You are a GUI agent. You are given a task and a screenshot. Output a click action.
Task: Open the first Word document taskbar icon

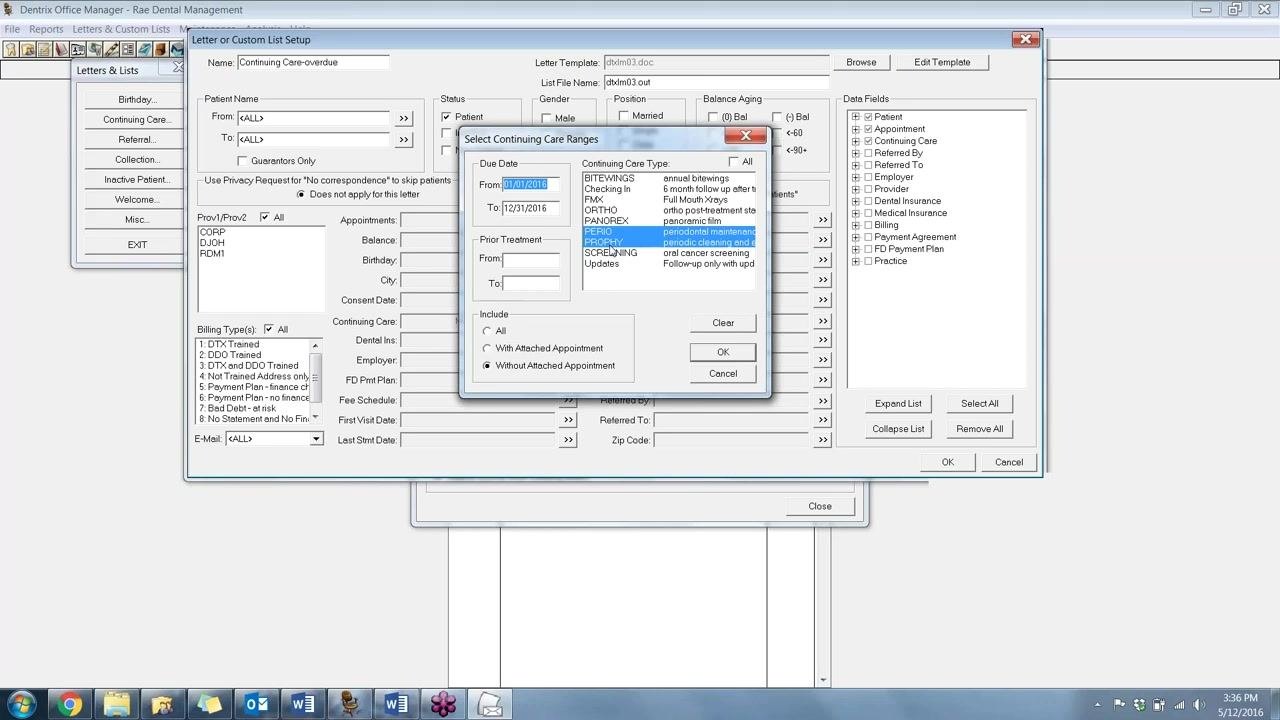pyautogui.click(x=303, y=705)
